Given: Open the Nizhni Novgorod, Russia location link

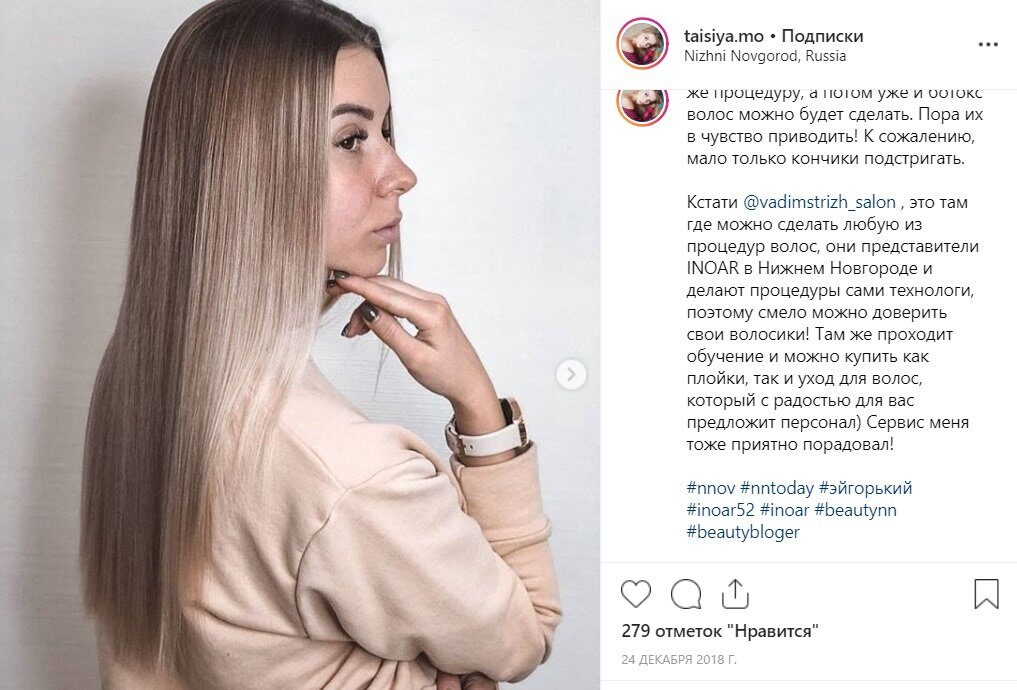Looking at the screenshot, I should coord(765,56).
